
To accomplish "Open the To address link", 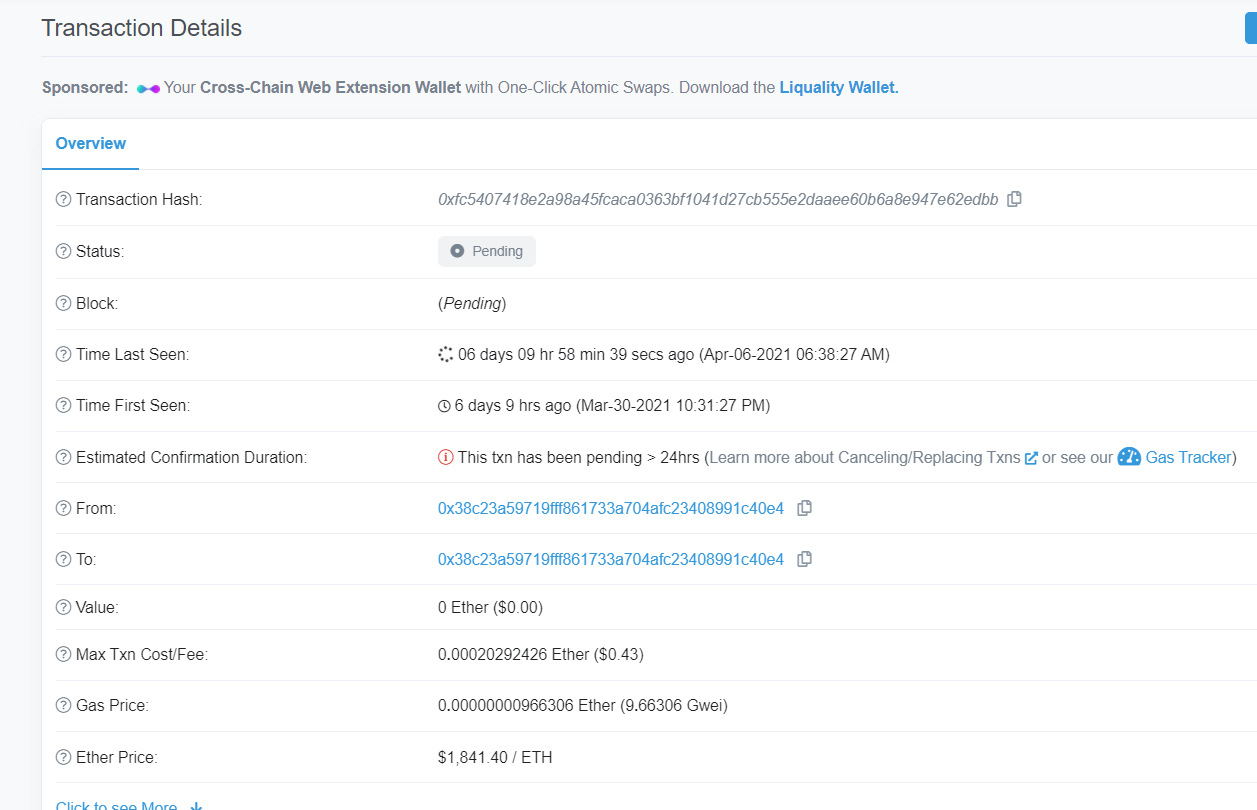I will tap(610, 559).
